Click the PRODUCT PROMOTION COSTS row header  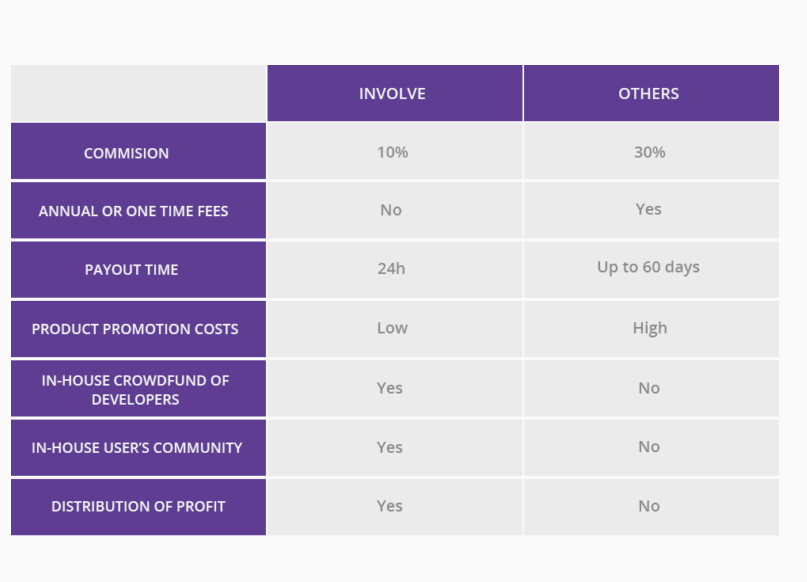(x=138, y=329)
